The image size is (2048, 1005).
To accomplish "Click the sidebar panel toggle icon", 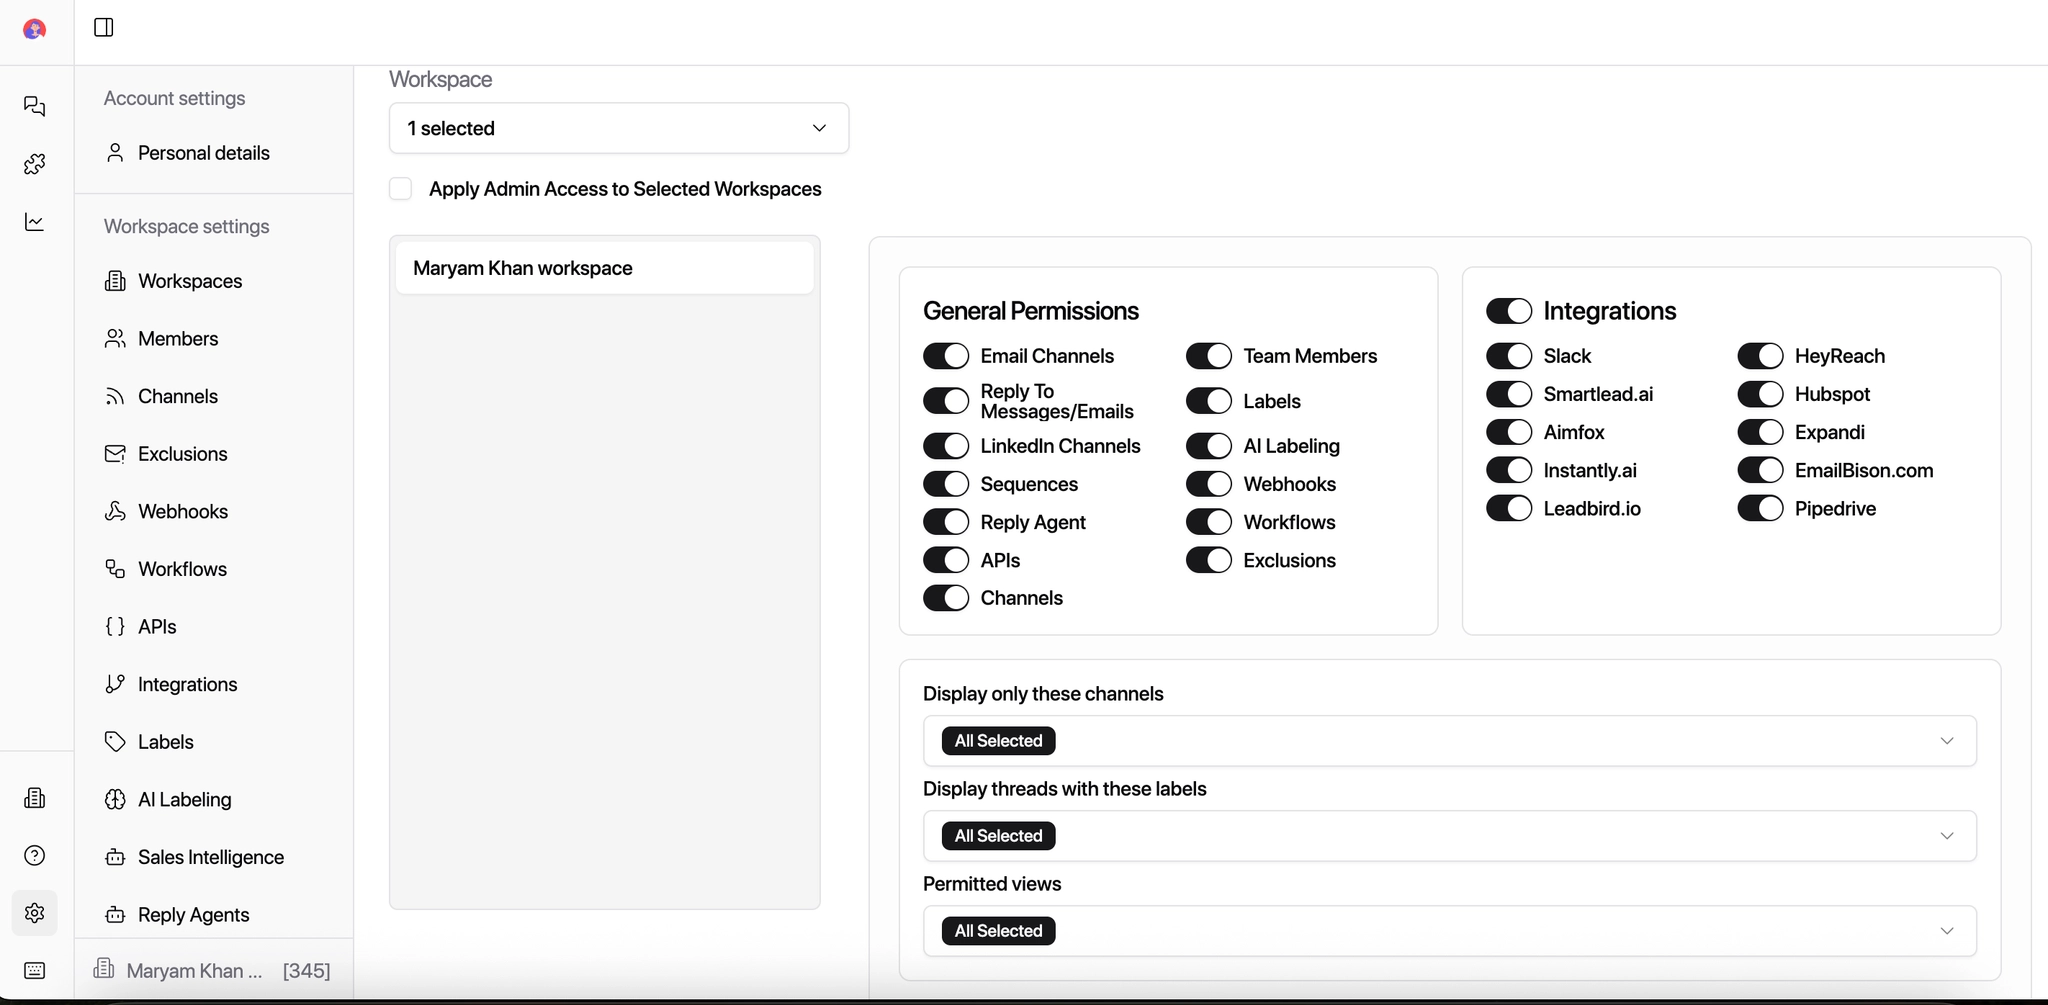I will point(103,27).
